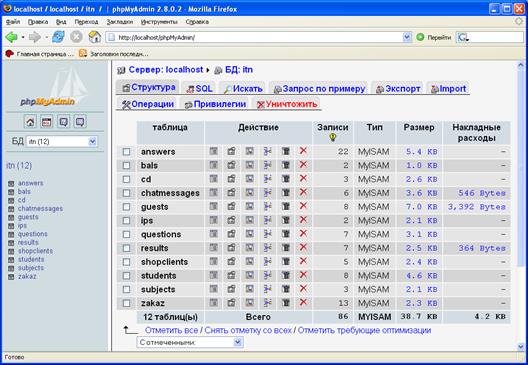Click the lightbulb hint icon under Записи
This screenshot has height=365, width=528.
click(333, 137)
